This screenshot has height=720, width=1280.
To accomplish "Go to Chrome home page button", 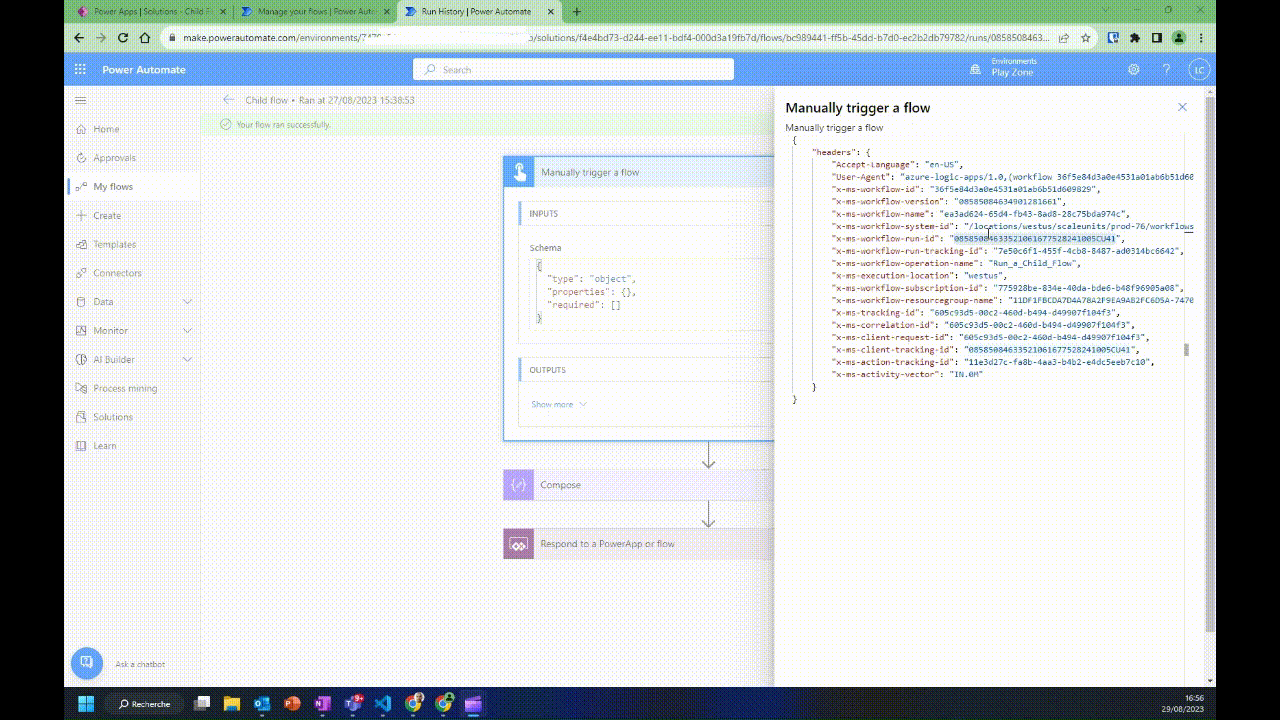I will point(145,38).
